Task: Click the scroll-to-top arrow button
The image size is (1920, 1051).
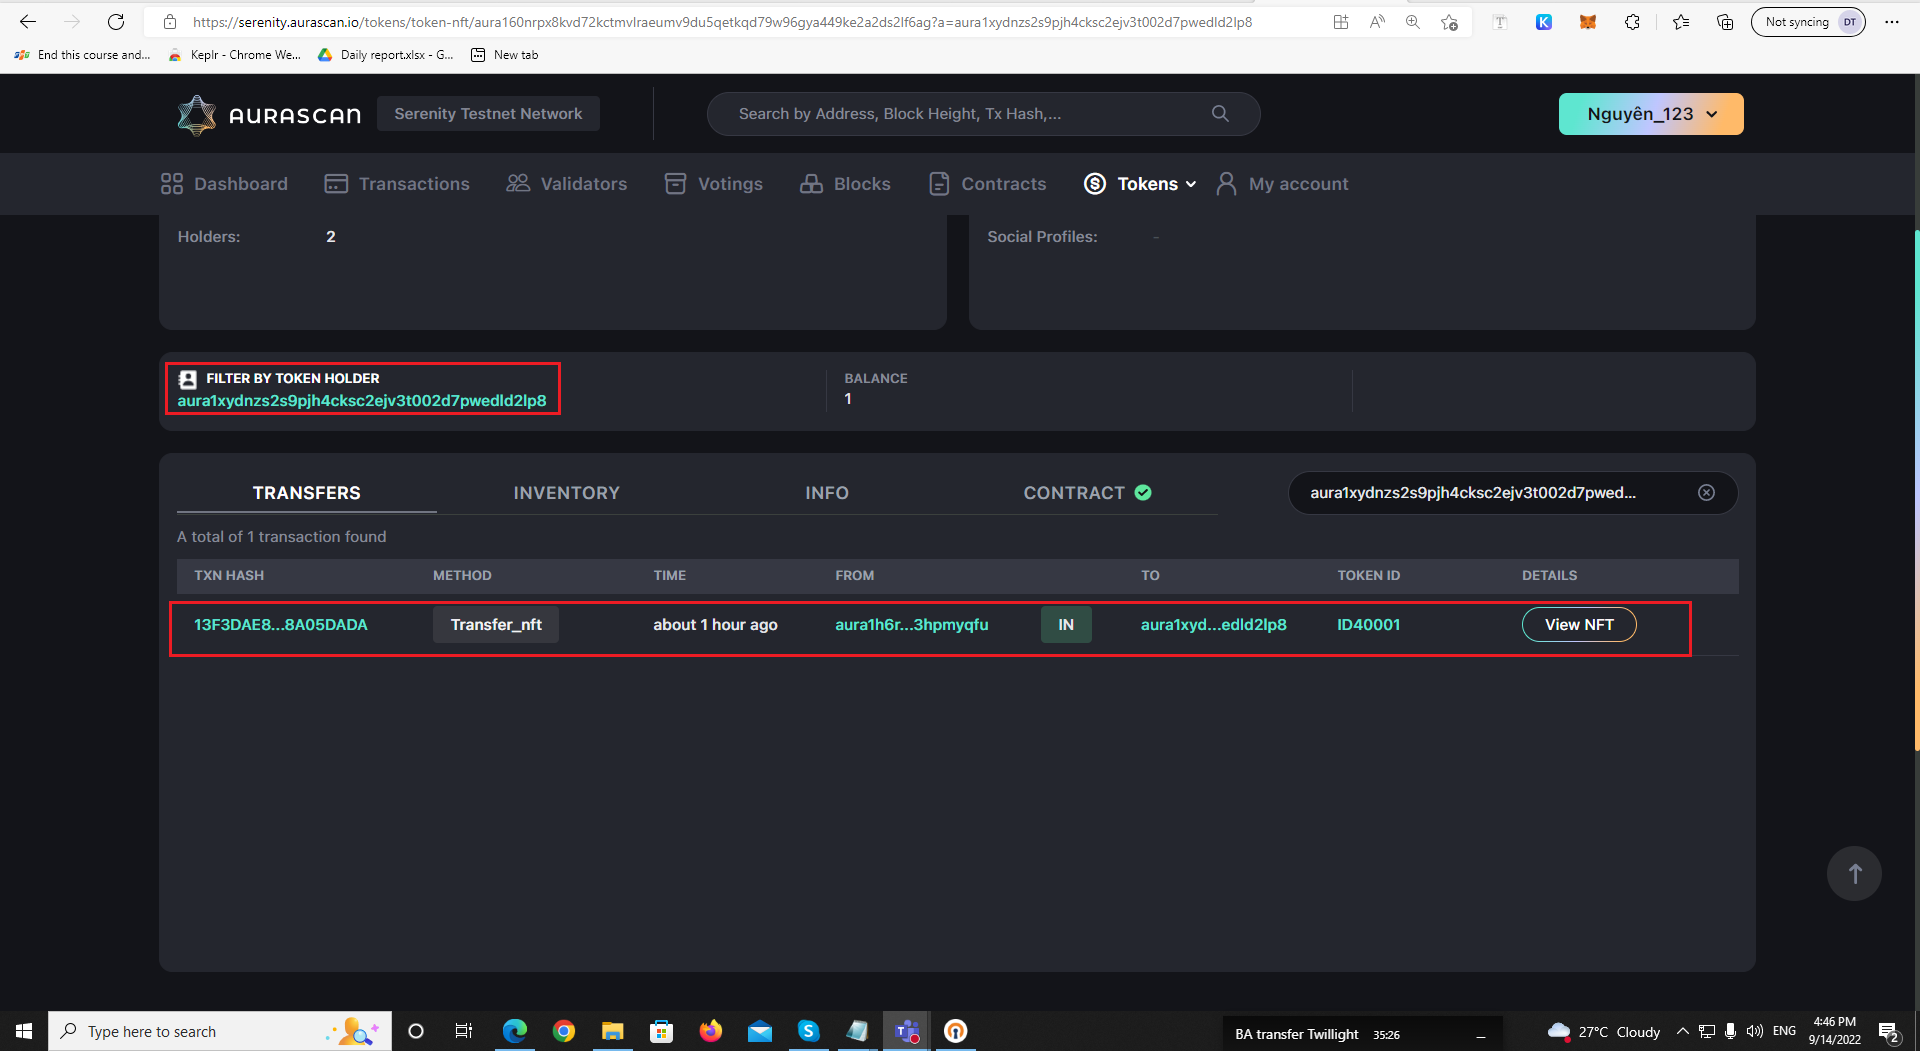Action: (1854, 873)
